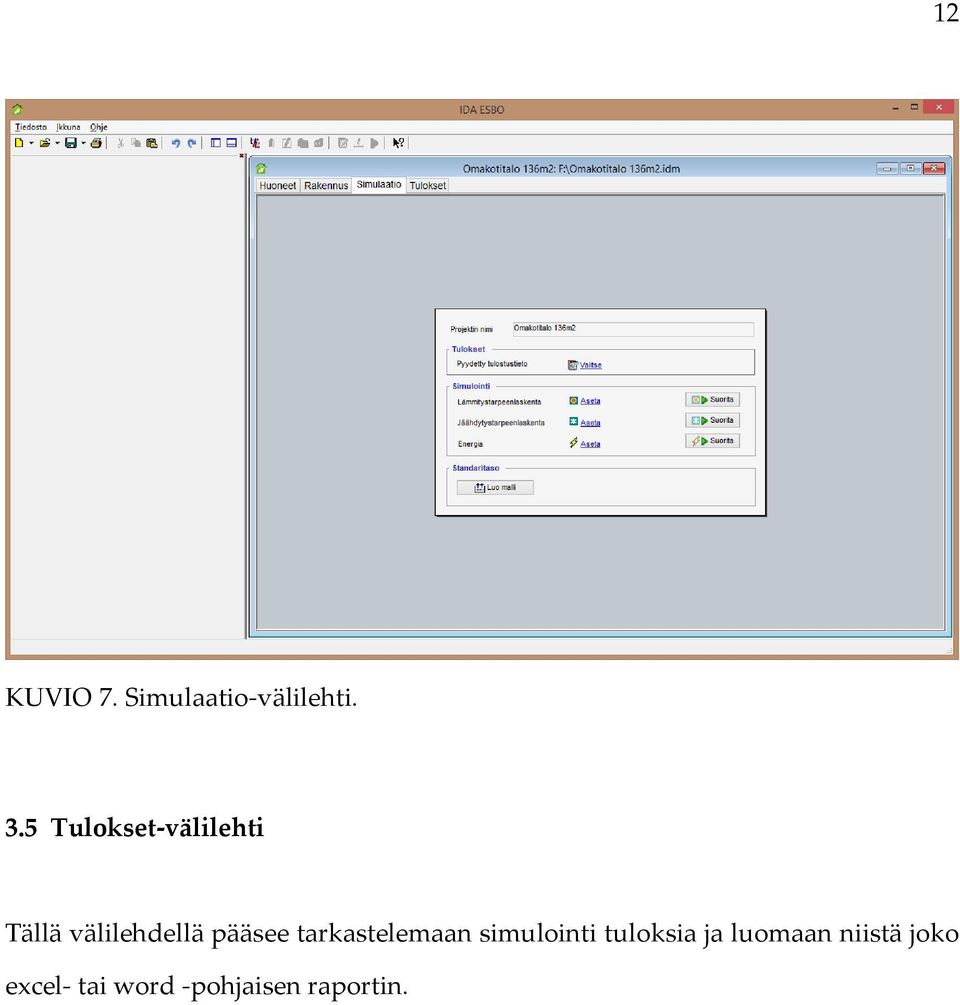Image resolution: width=960 pixels, height=1005 pixels.
Task: Click the Paste clipboard icon
Action: [x=152, y=143]
